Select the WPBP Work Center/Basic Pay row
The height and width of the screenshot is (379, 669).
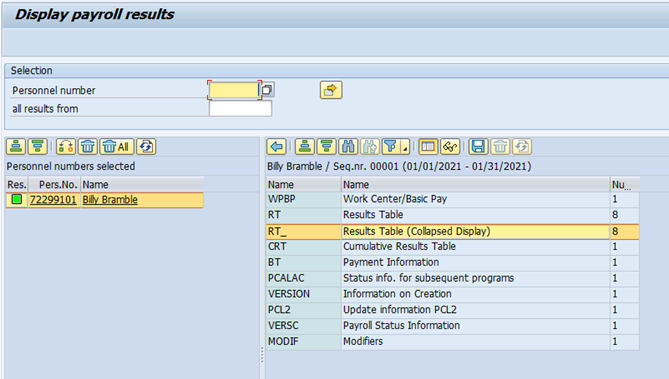452,199
